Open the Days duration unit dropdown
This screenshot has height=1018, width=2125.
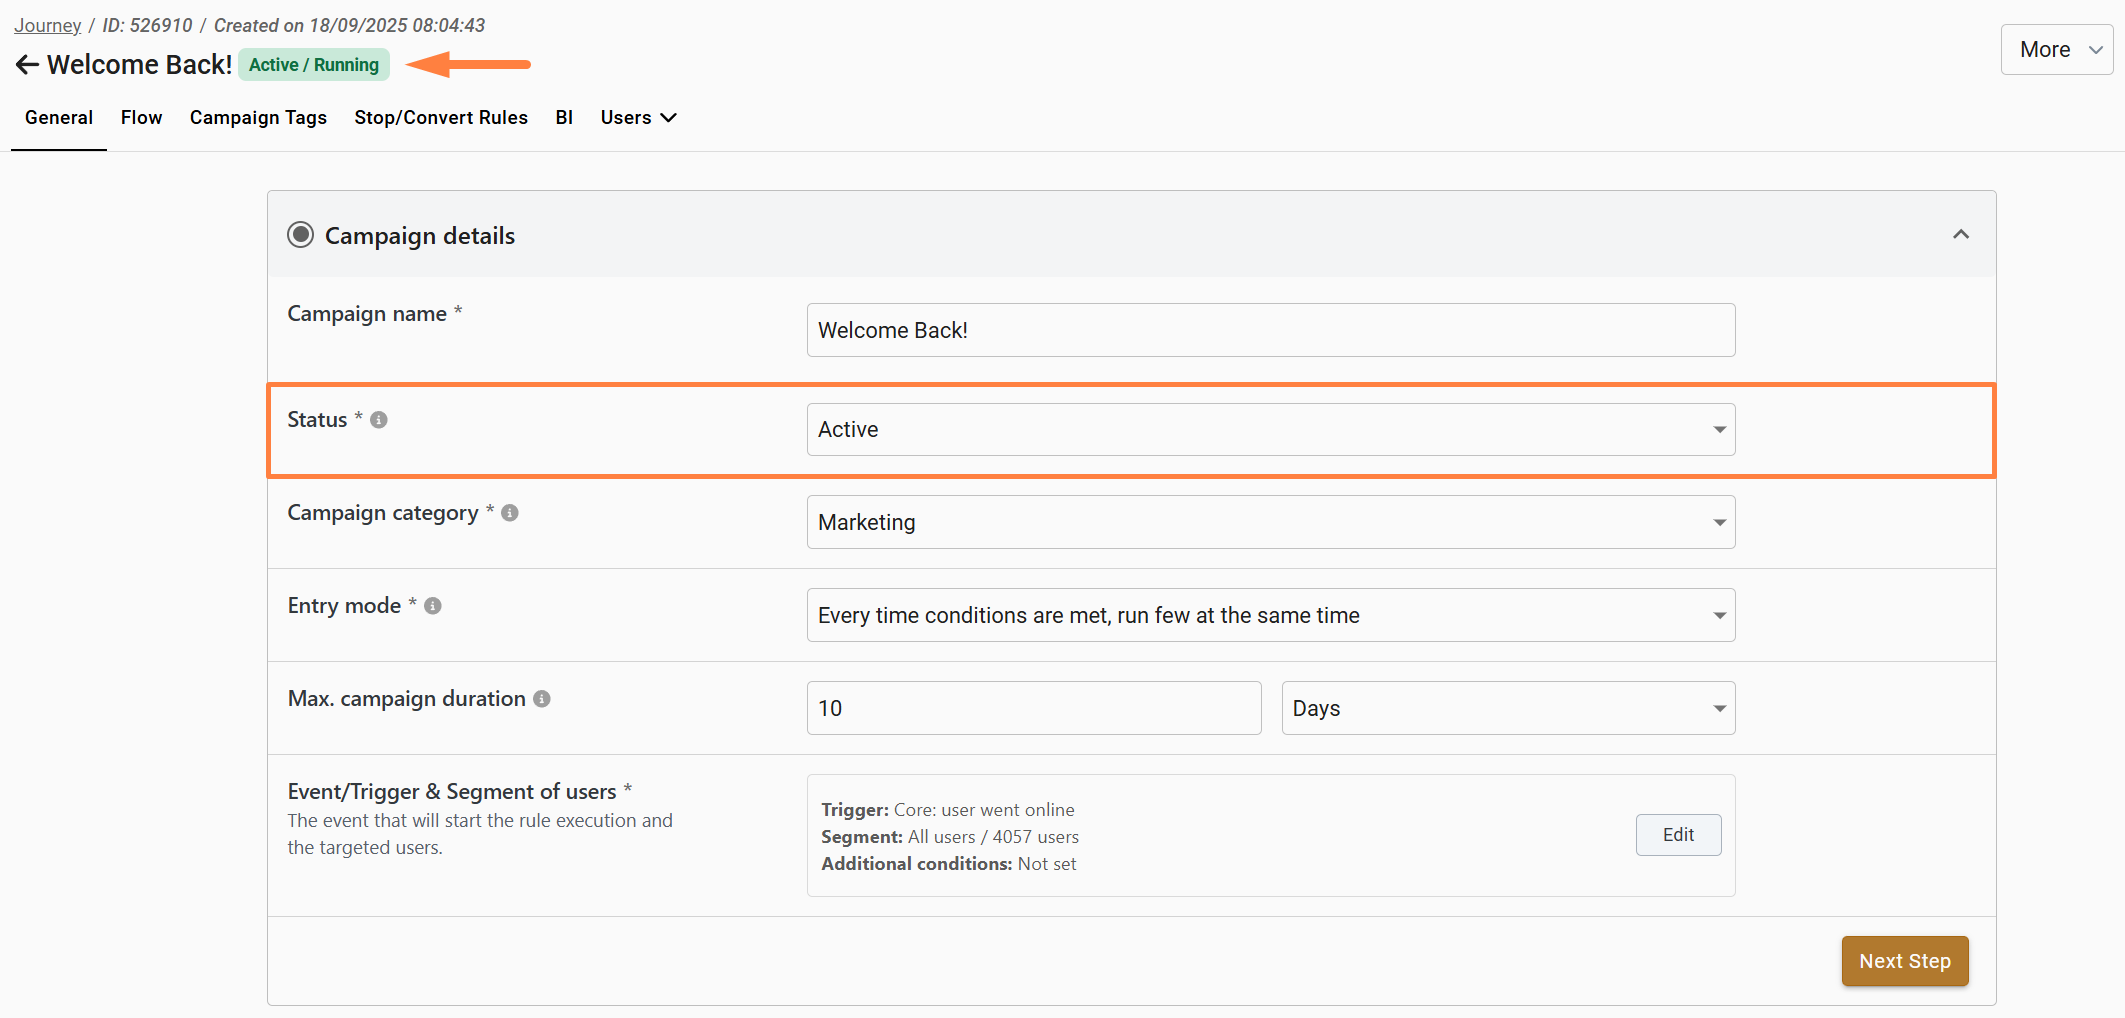[x=1507, y=709]
